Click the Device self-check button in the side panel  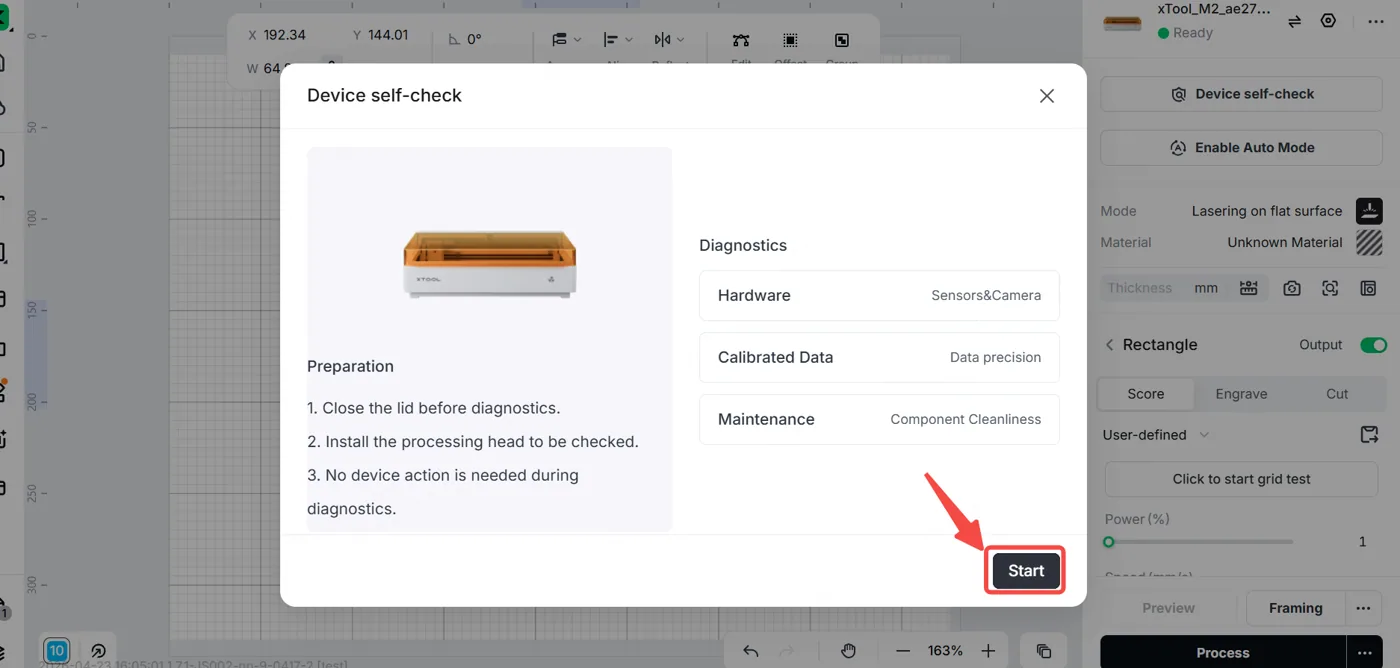click(1242, 94)
